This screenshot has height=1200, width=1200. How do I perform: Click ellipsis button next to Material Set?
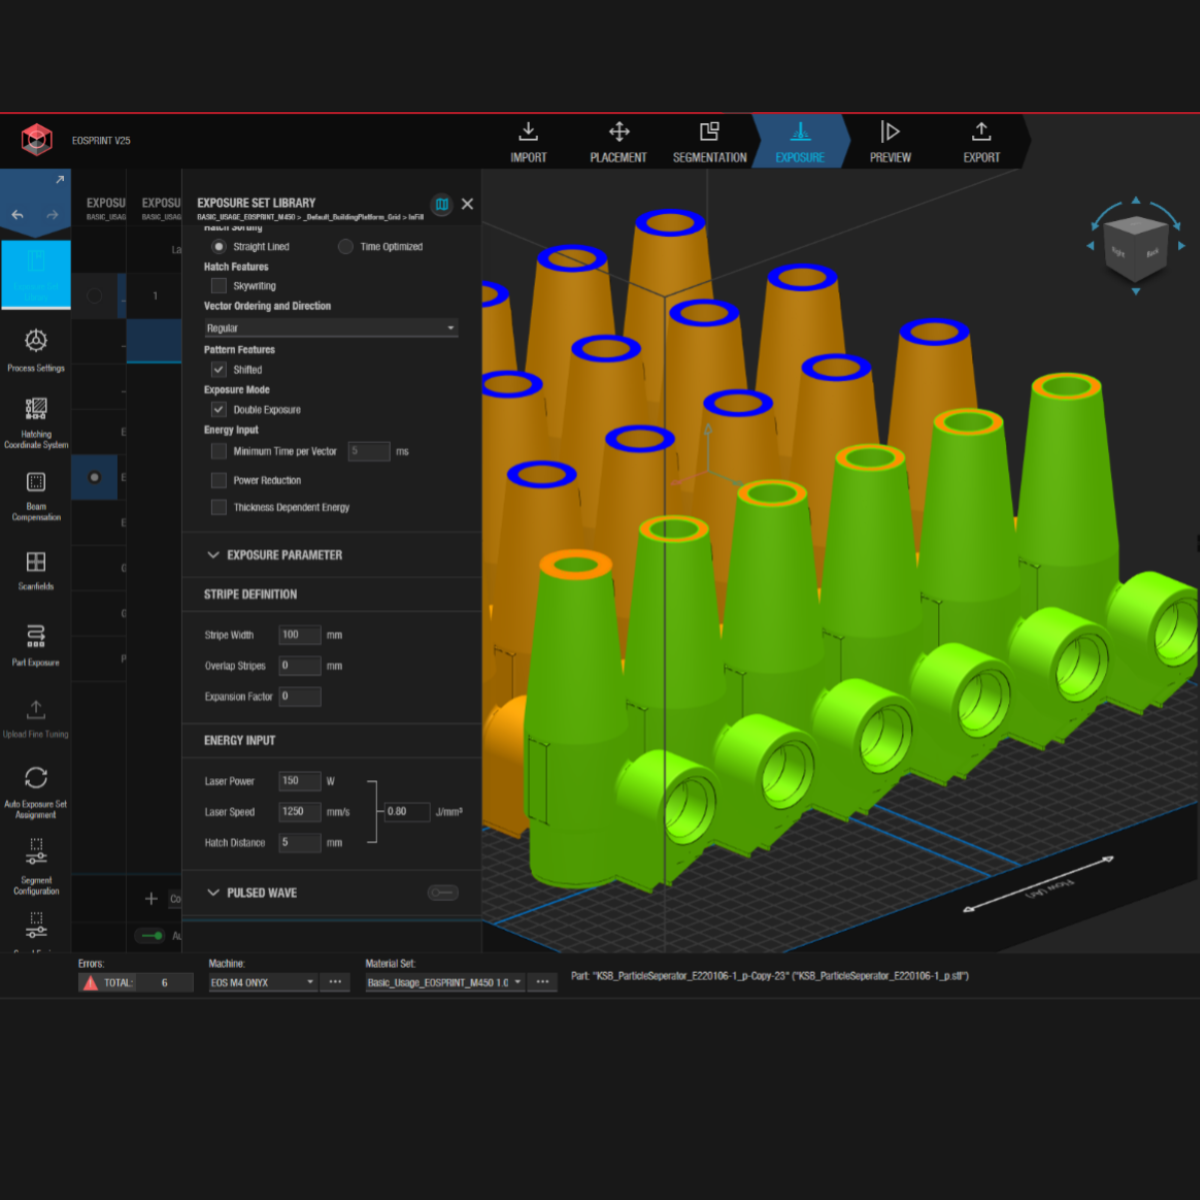542,982
